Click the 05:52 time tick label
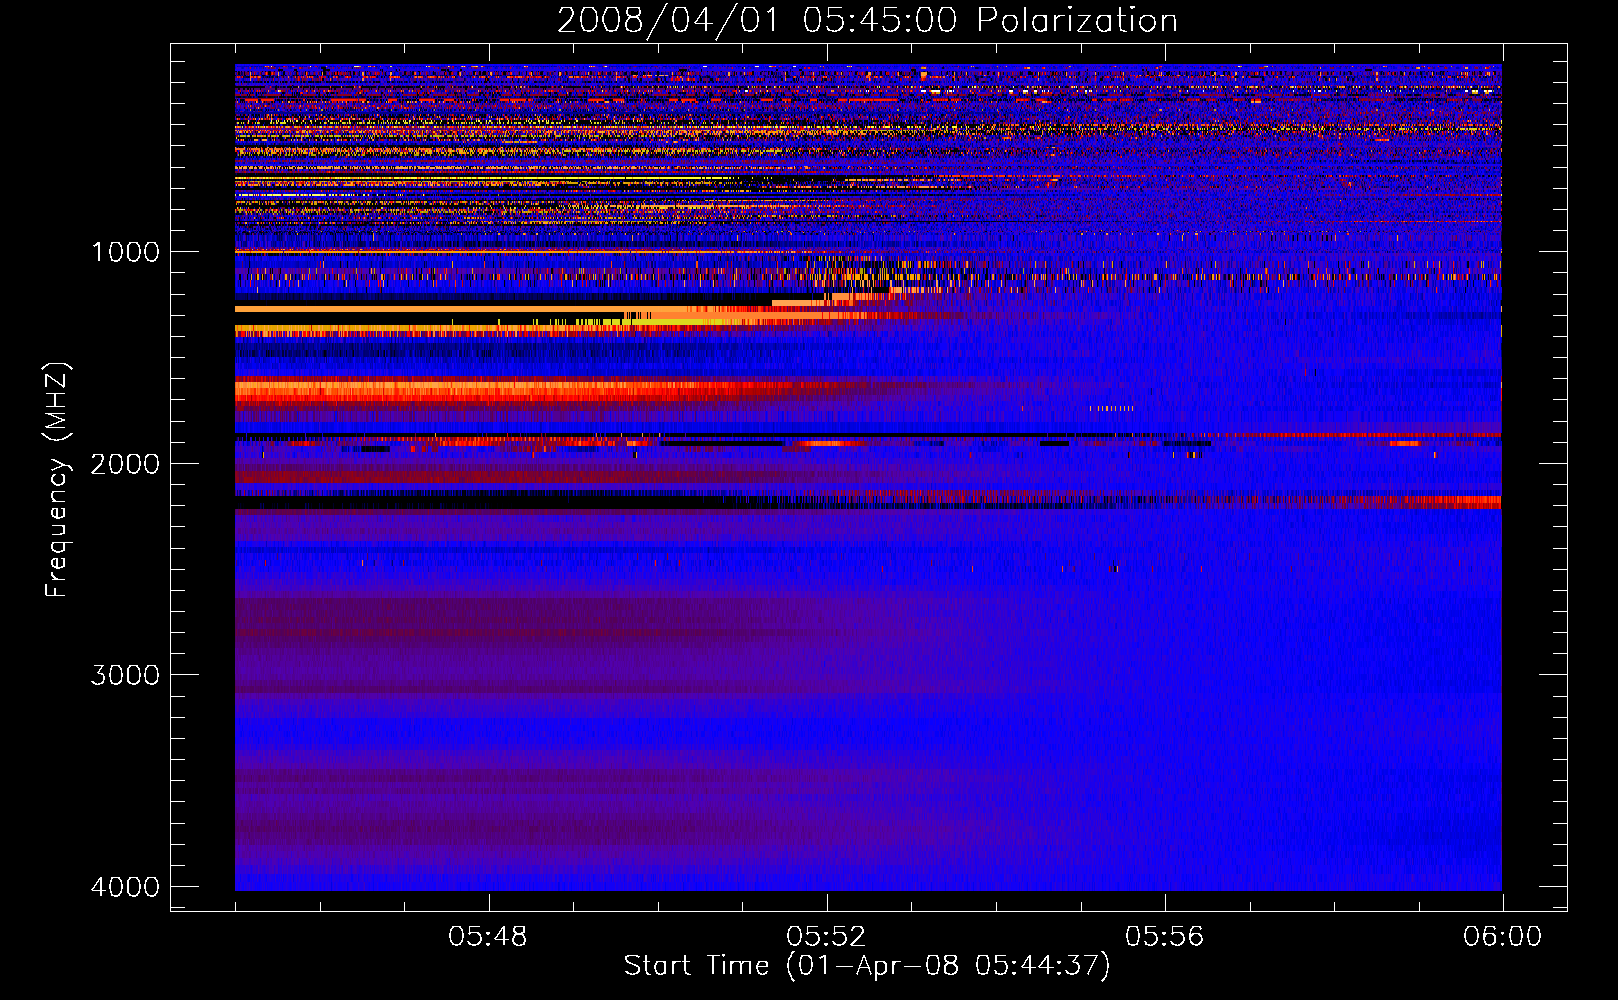1618x1000 pixels. 826,937
